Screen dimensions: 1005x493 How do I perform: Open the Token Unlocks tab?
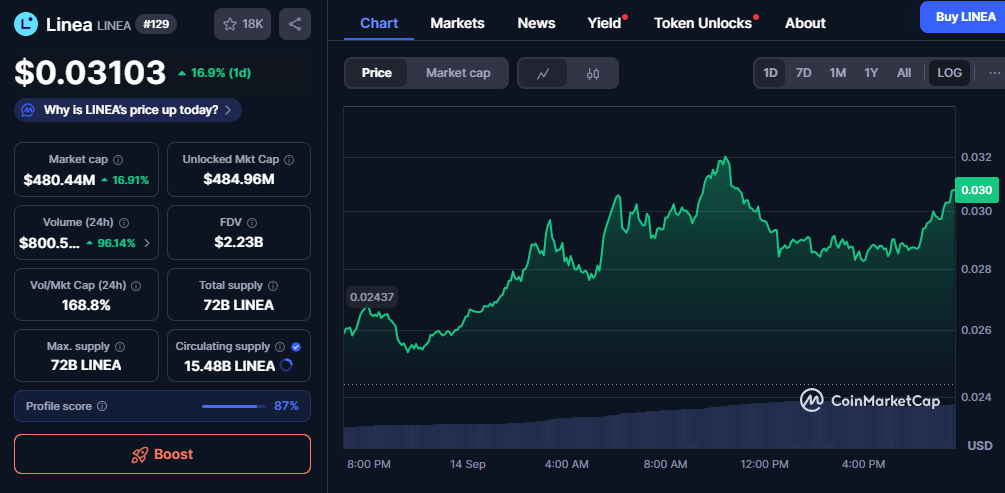[703, 23]
